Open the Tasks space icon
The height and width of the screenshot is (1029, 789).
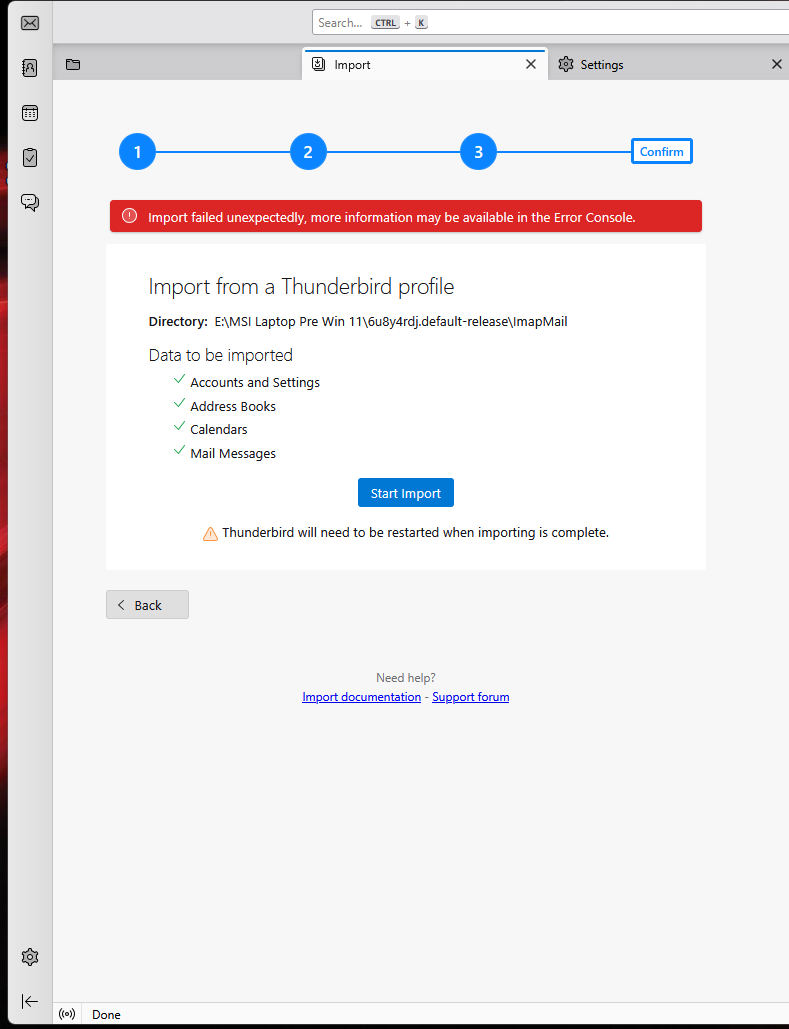[30, 158]
